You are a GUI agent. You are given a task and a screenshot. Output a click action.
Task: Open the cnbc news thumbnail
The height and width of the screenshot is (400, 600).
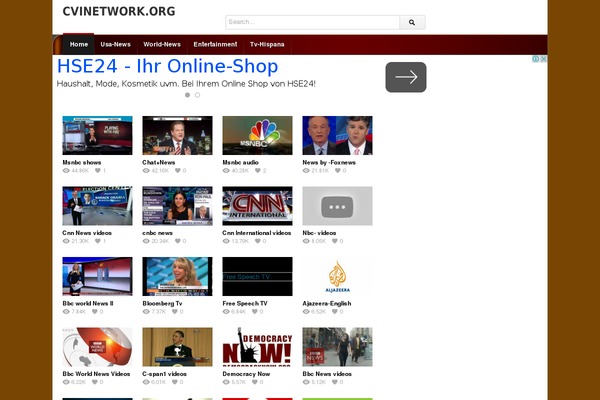click(178, 206)
